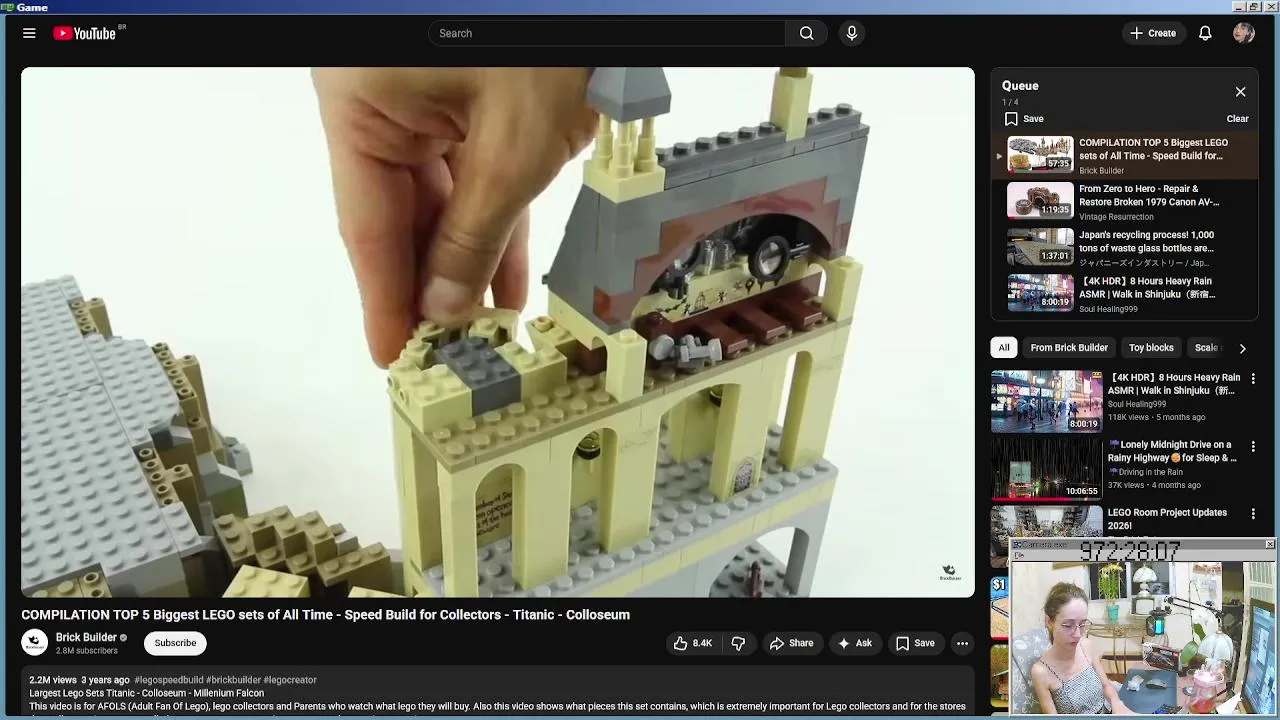Open the hamburger guide menu

[x=29, y=33]
